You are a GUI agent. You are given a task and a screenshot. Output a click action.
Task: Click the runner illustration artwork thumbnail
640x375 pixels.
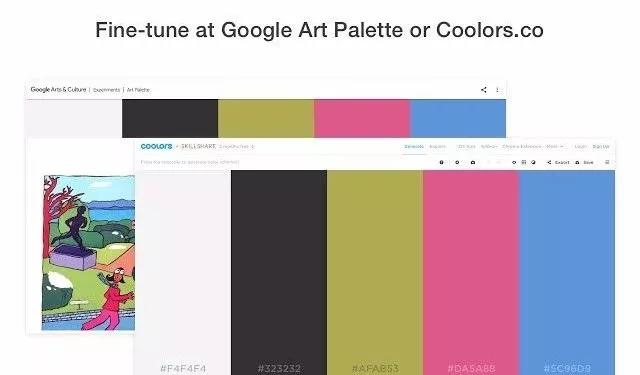(88, 253)
